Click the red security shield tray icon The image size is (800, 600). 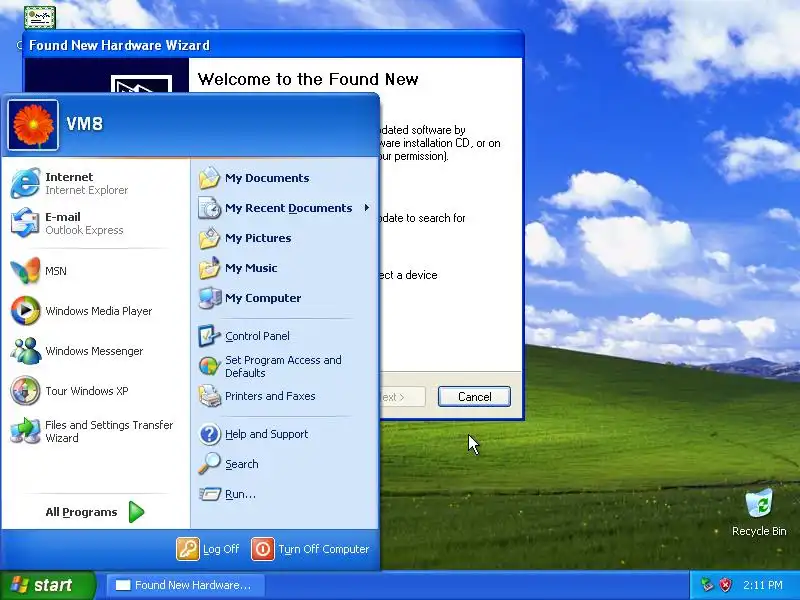[725, 585]
